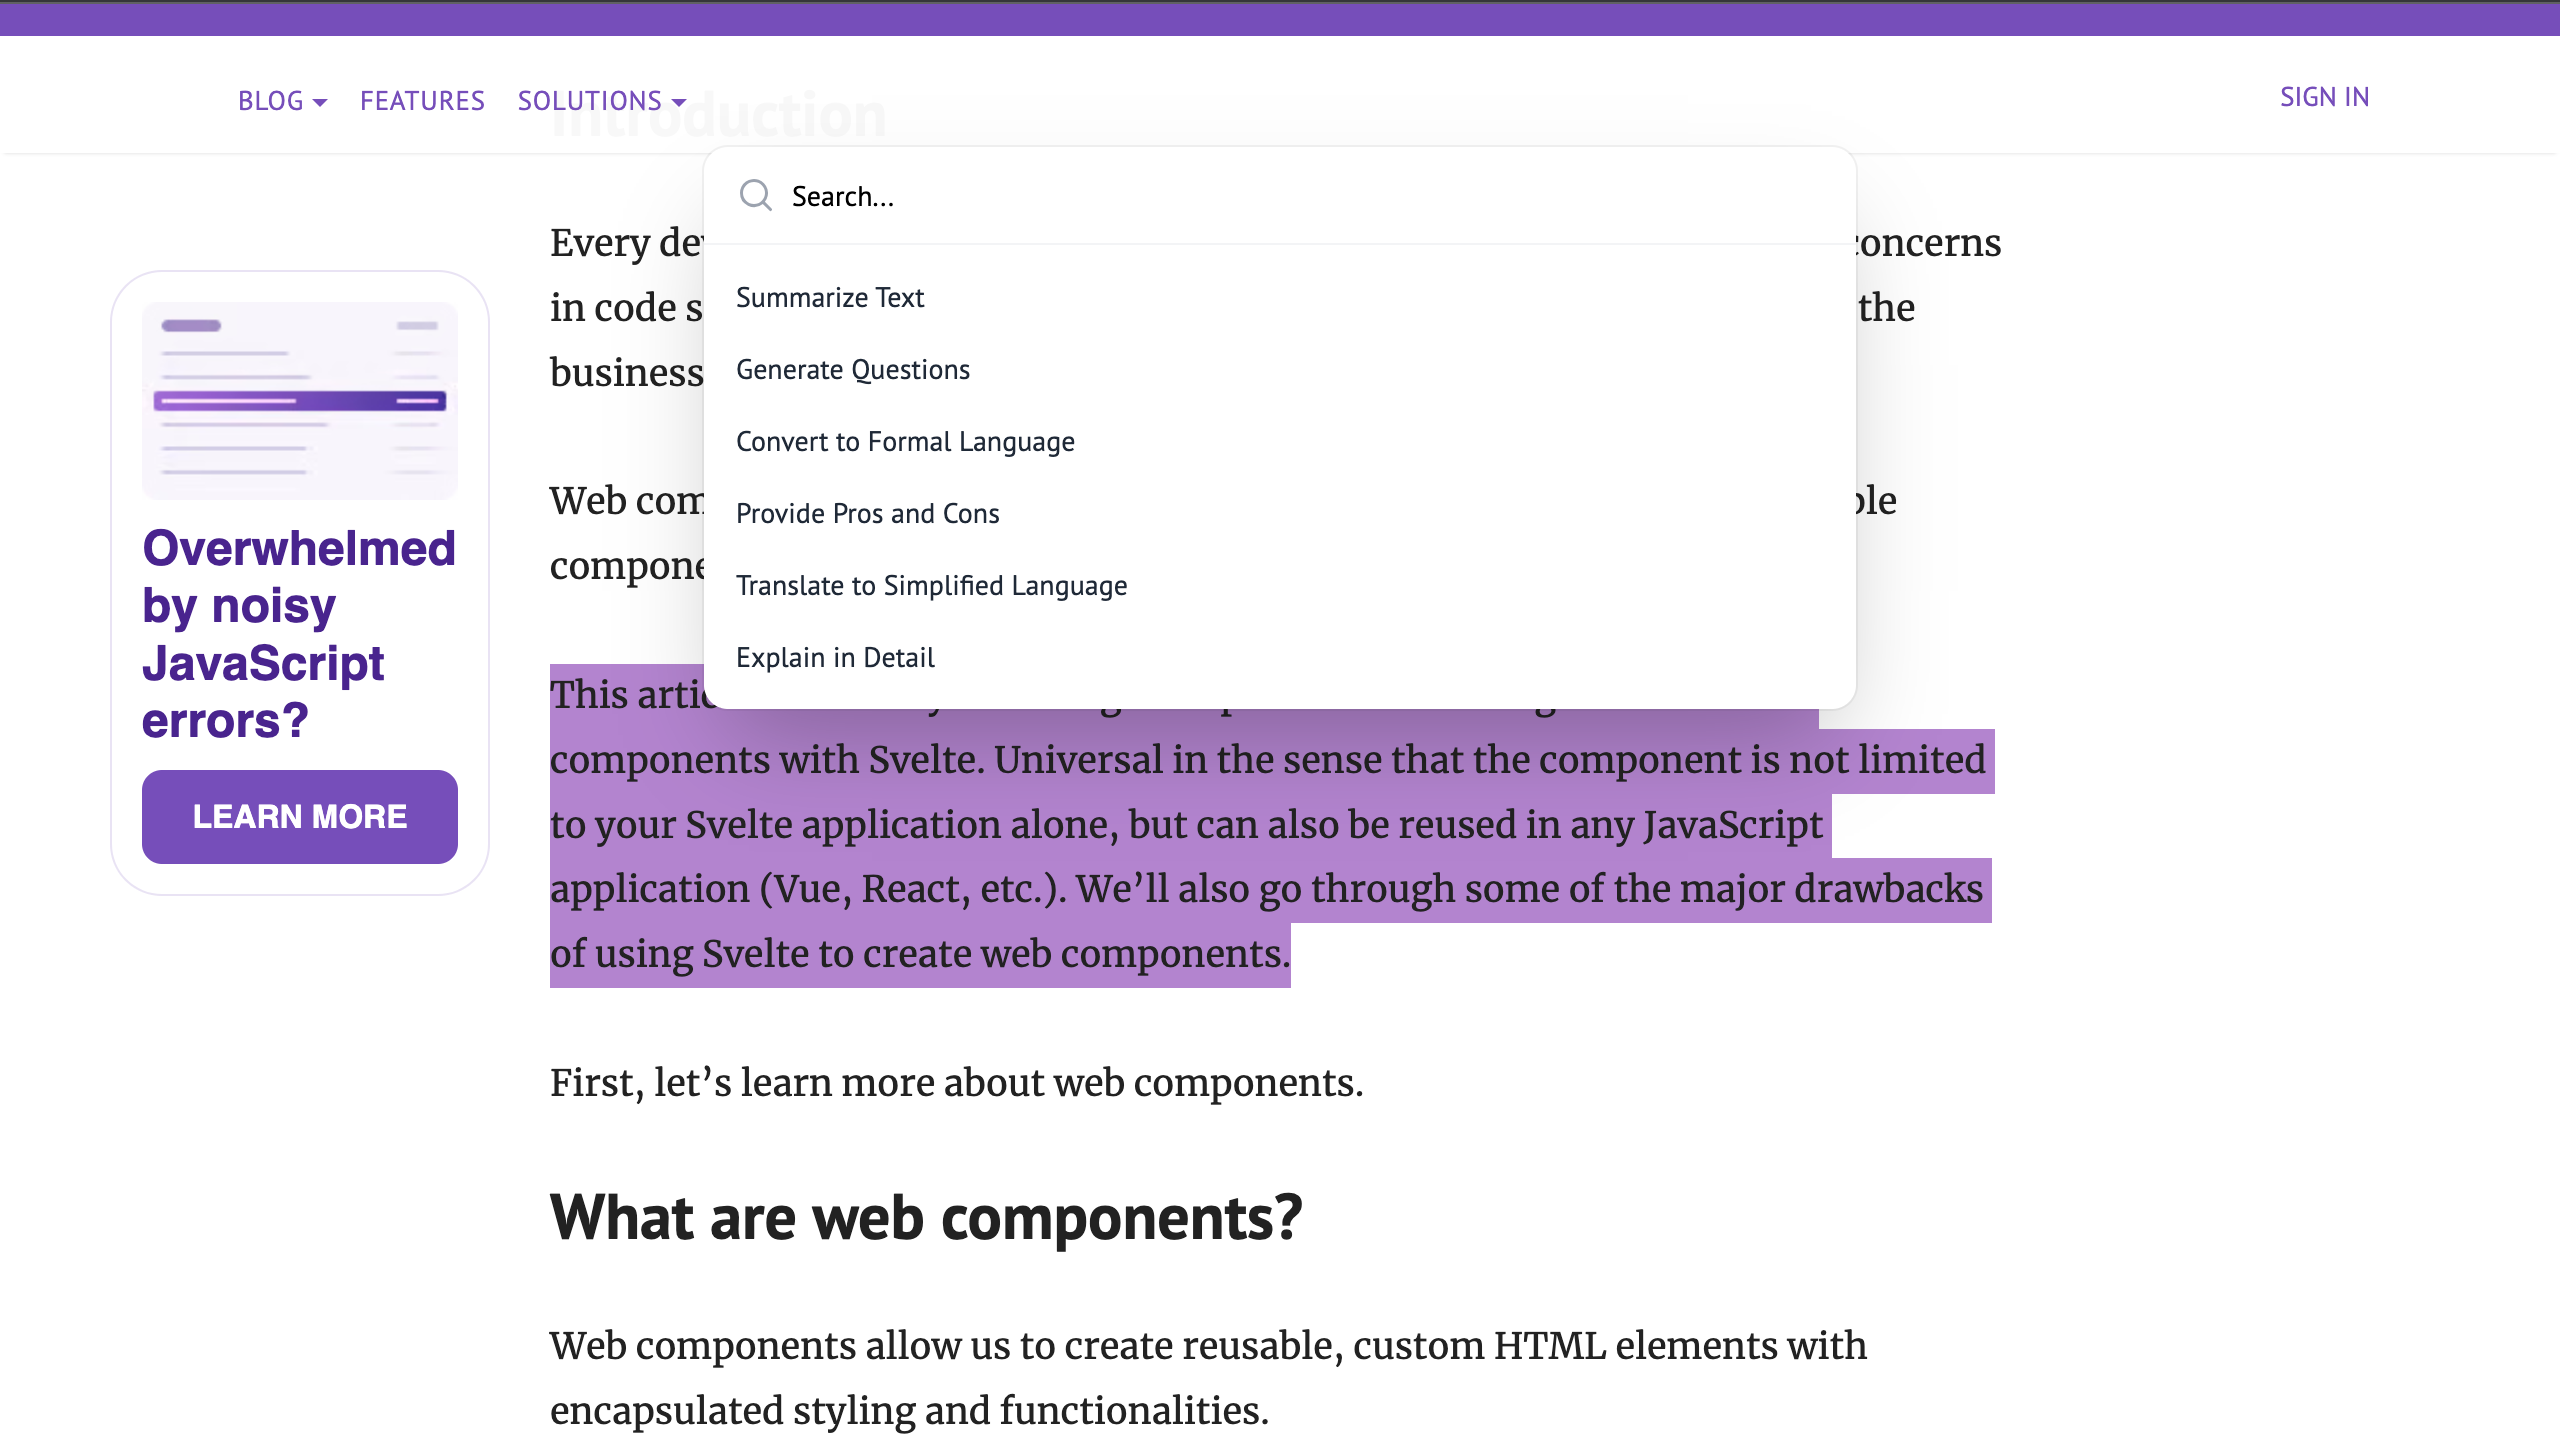This screenshot has height=1434, width=2560.
Task: Click Explain in Detail option
Action: pos(834,657)
